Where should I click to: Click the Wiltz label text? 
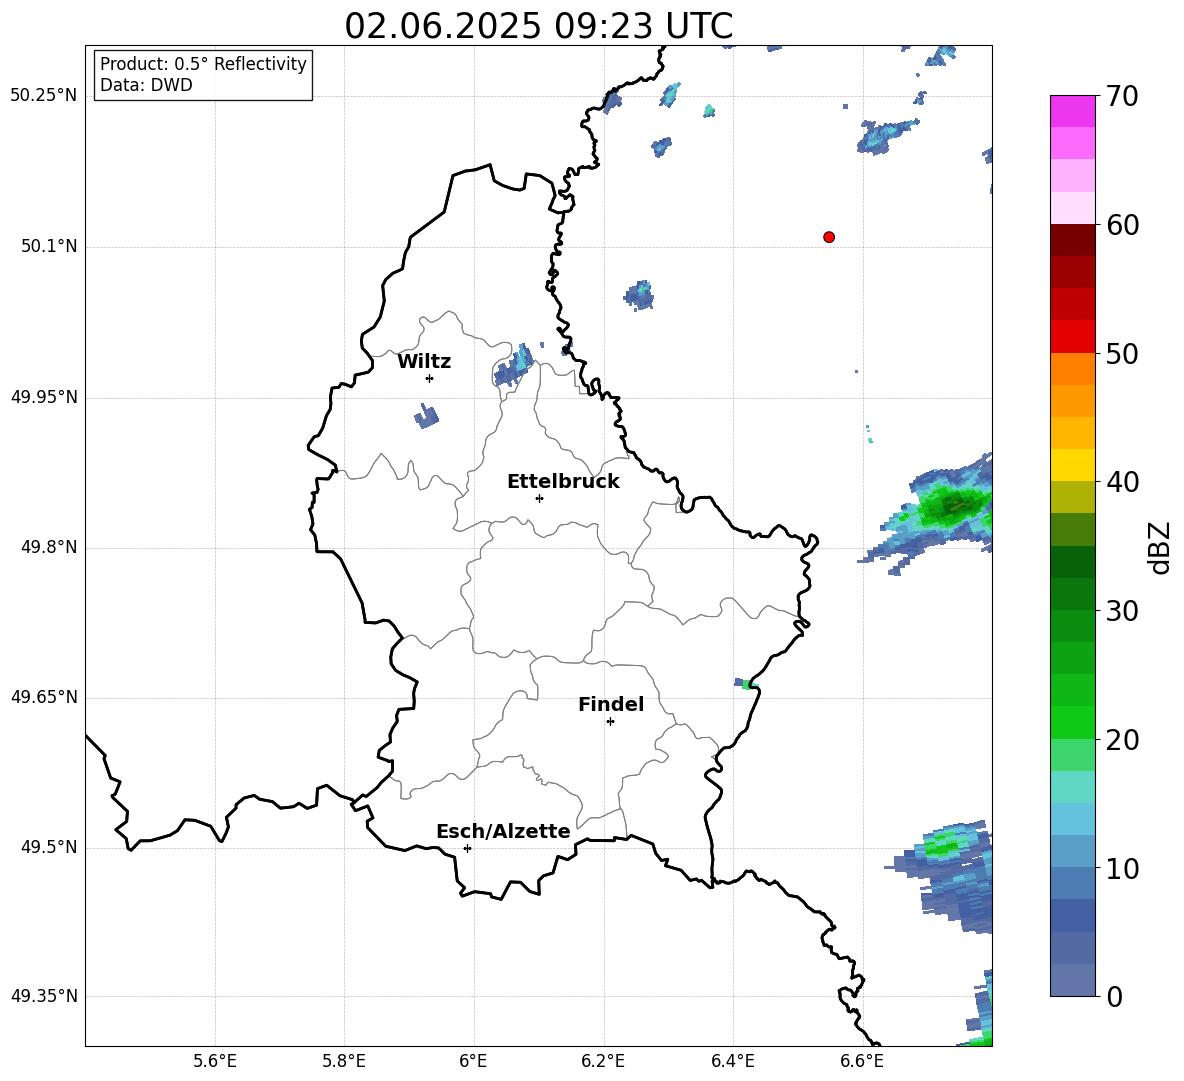point(424,362)
